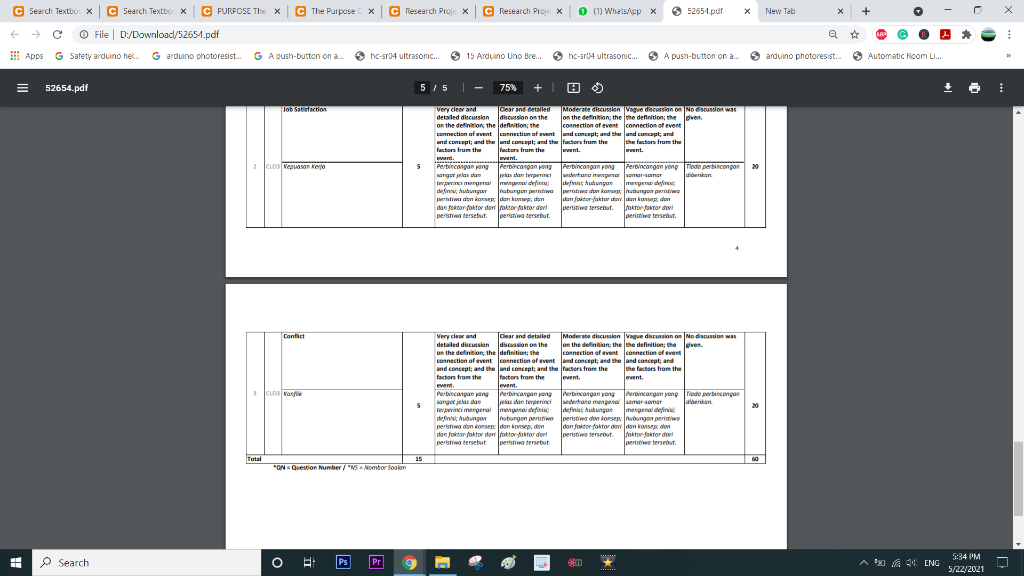
Task: Switch to The Purpose tab
Action: point(336,11)
